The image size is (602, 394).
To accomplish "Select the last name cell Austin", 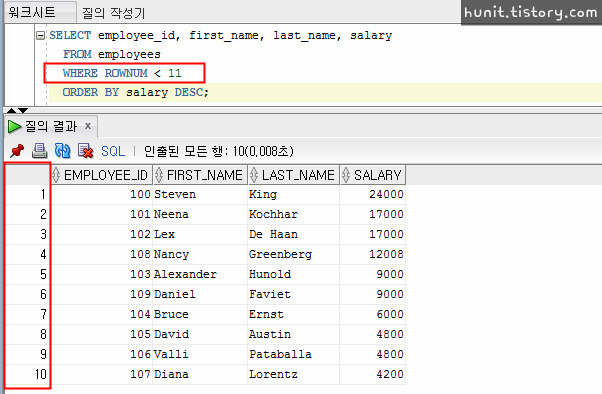I will tap(294, 334).
